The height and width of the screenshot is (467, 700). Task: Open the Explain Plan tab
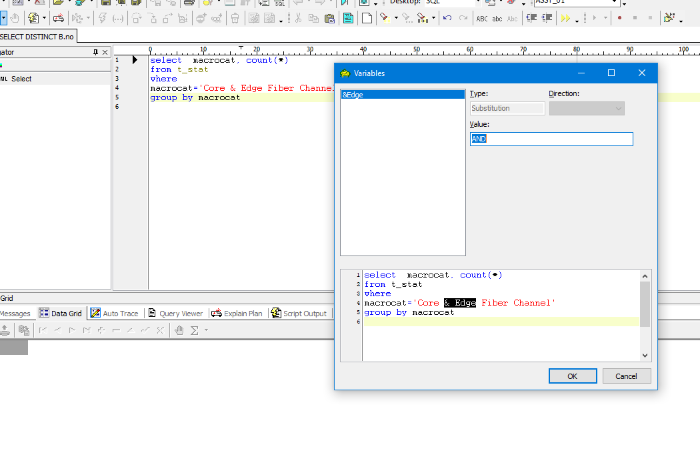[237, 313]
